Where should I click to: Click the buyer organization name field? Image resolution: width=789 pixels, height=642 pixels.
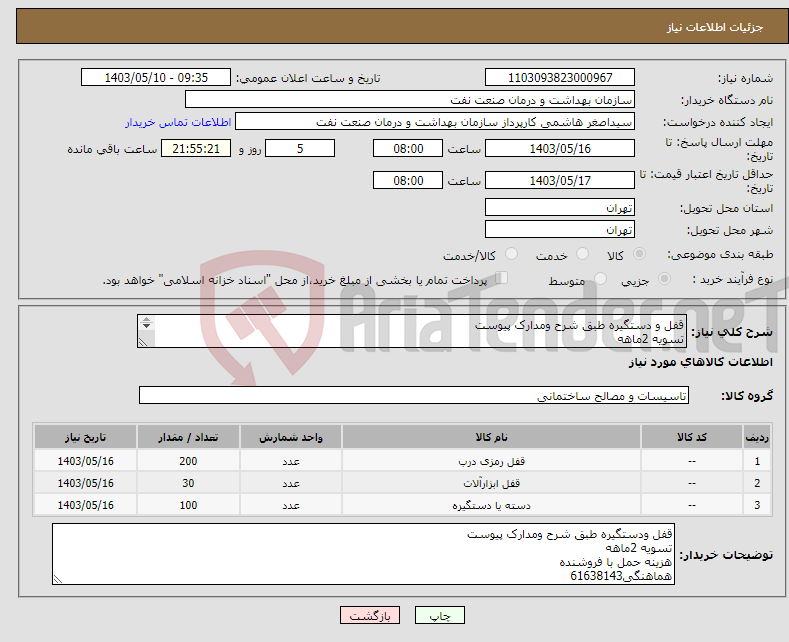410,100
